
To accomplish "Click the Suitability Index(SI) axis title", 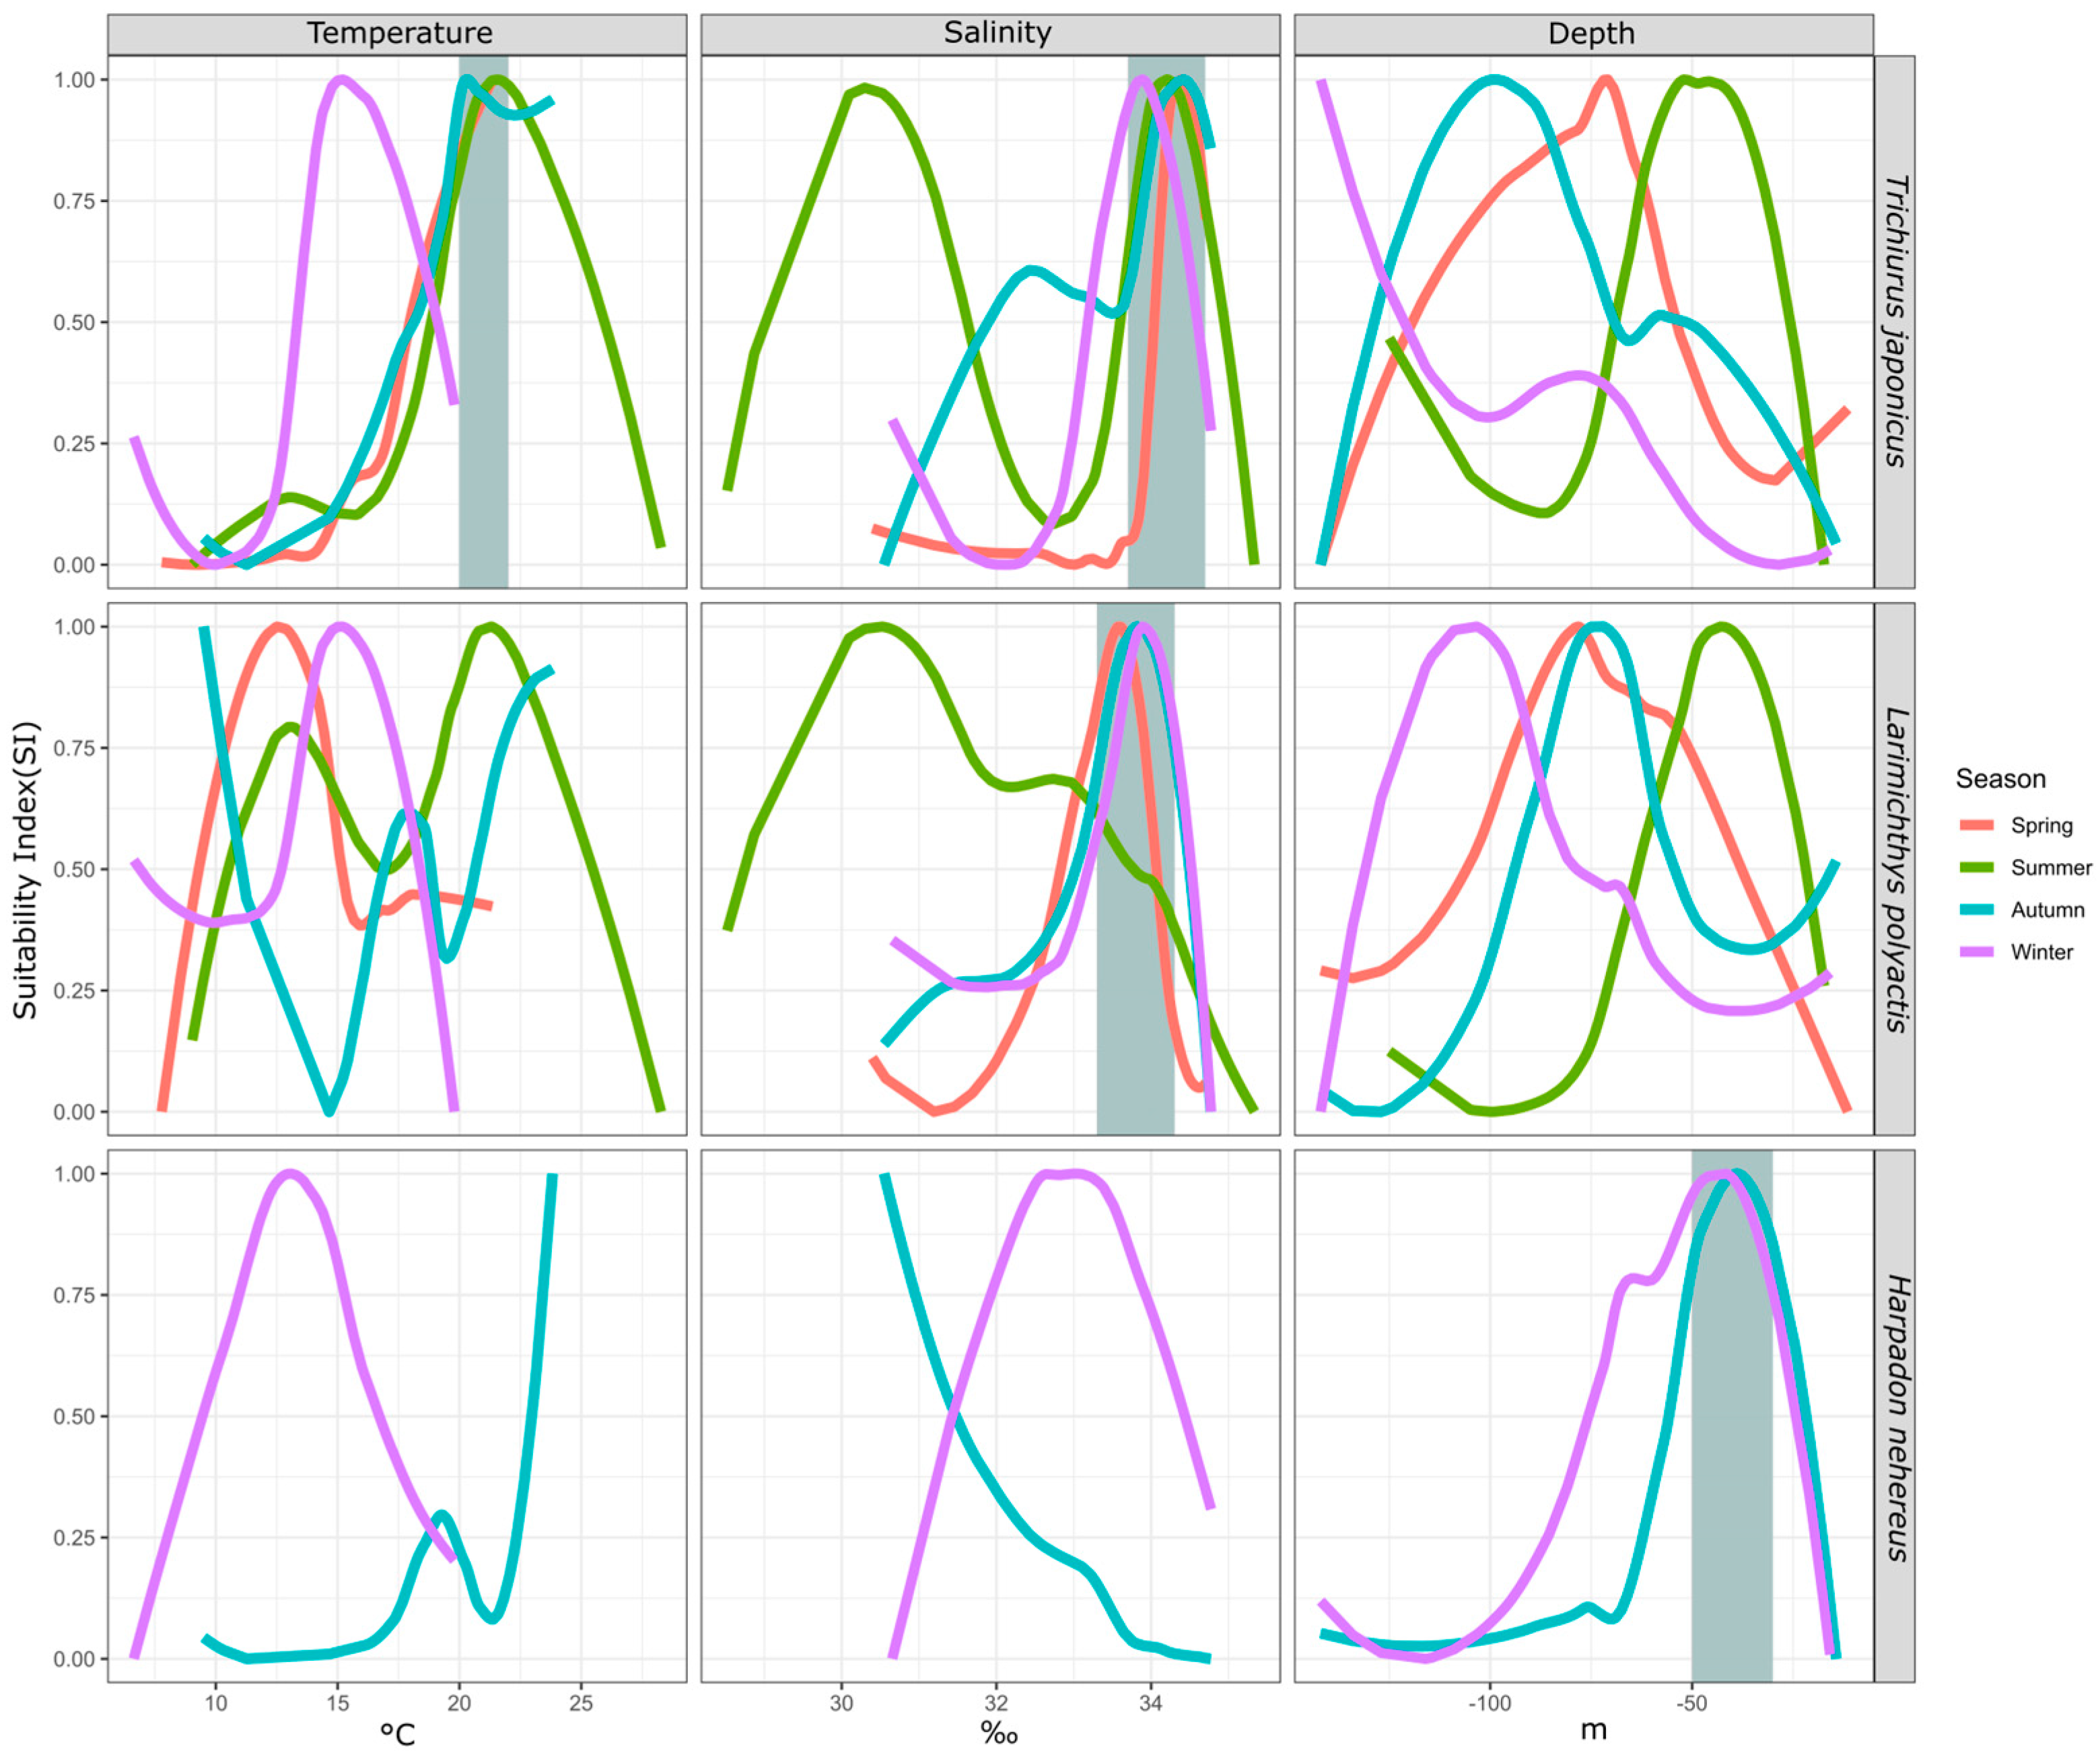I will pos(25,870).
